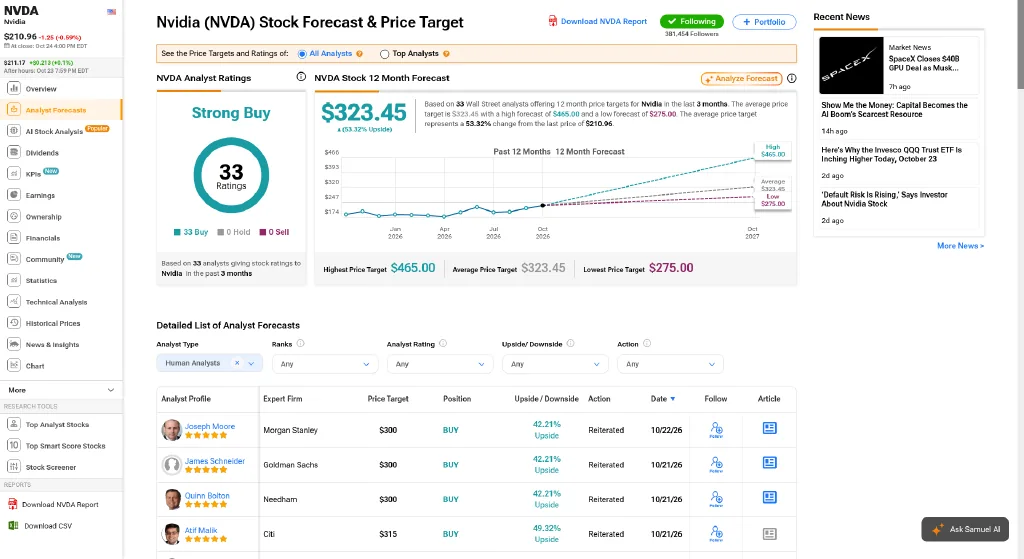Open Top Smart Score Stocks icon
1024x559 pixels.
tap(13, 445)
